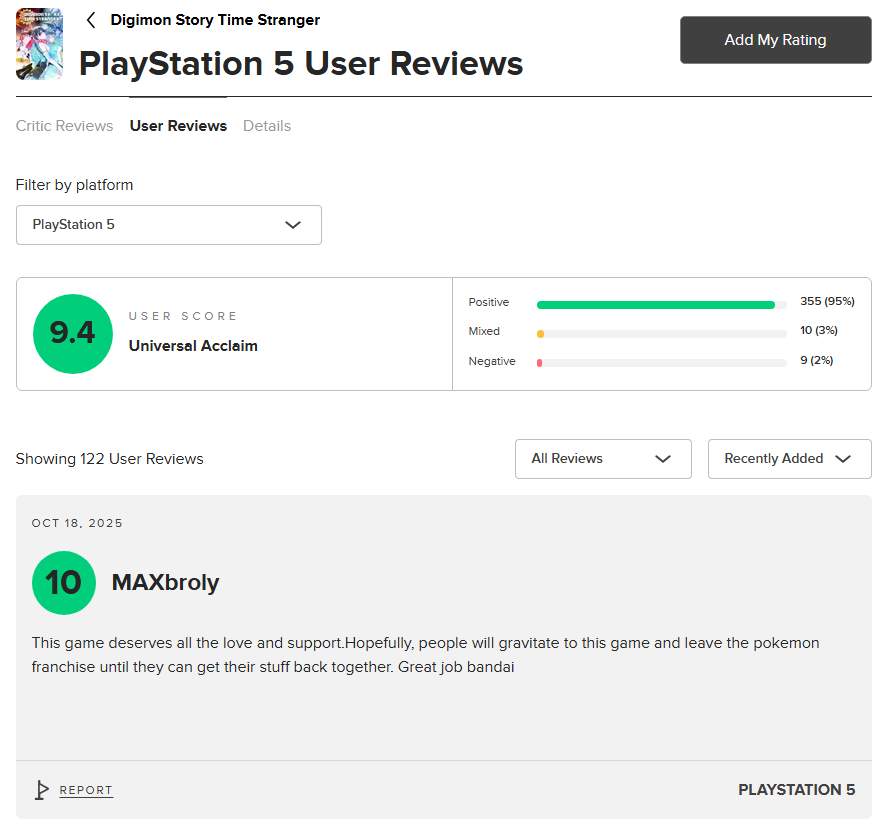879x822 pixels.
Task: Click the back chevron beside Digimon Story Time Stranger
Action: point(91,20)
